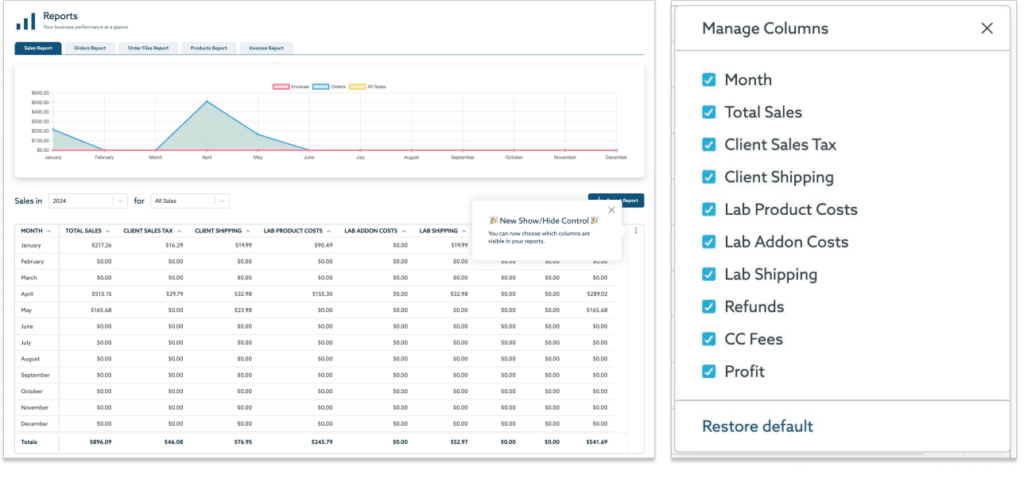Click the TOTAL SALES column header
1024x483 pixels.
[x=83, y=231]
